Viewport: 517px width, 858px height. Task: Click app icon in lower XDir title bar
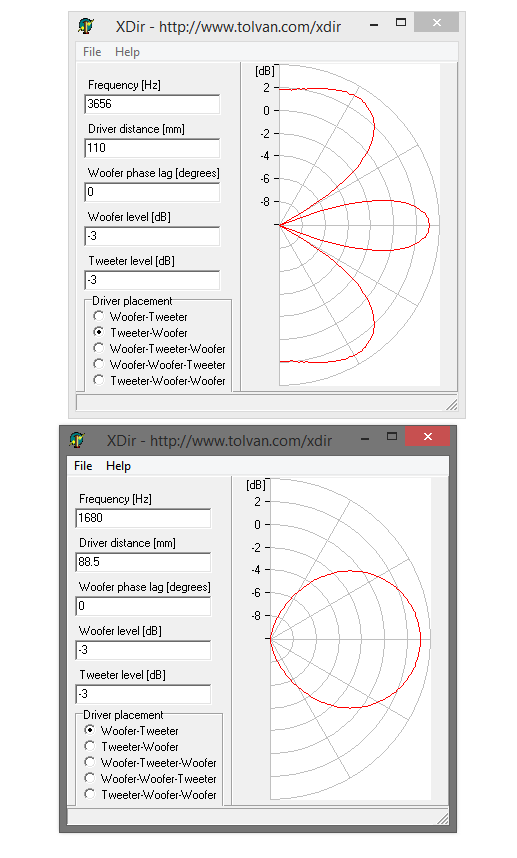pos(77,439)
